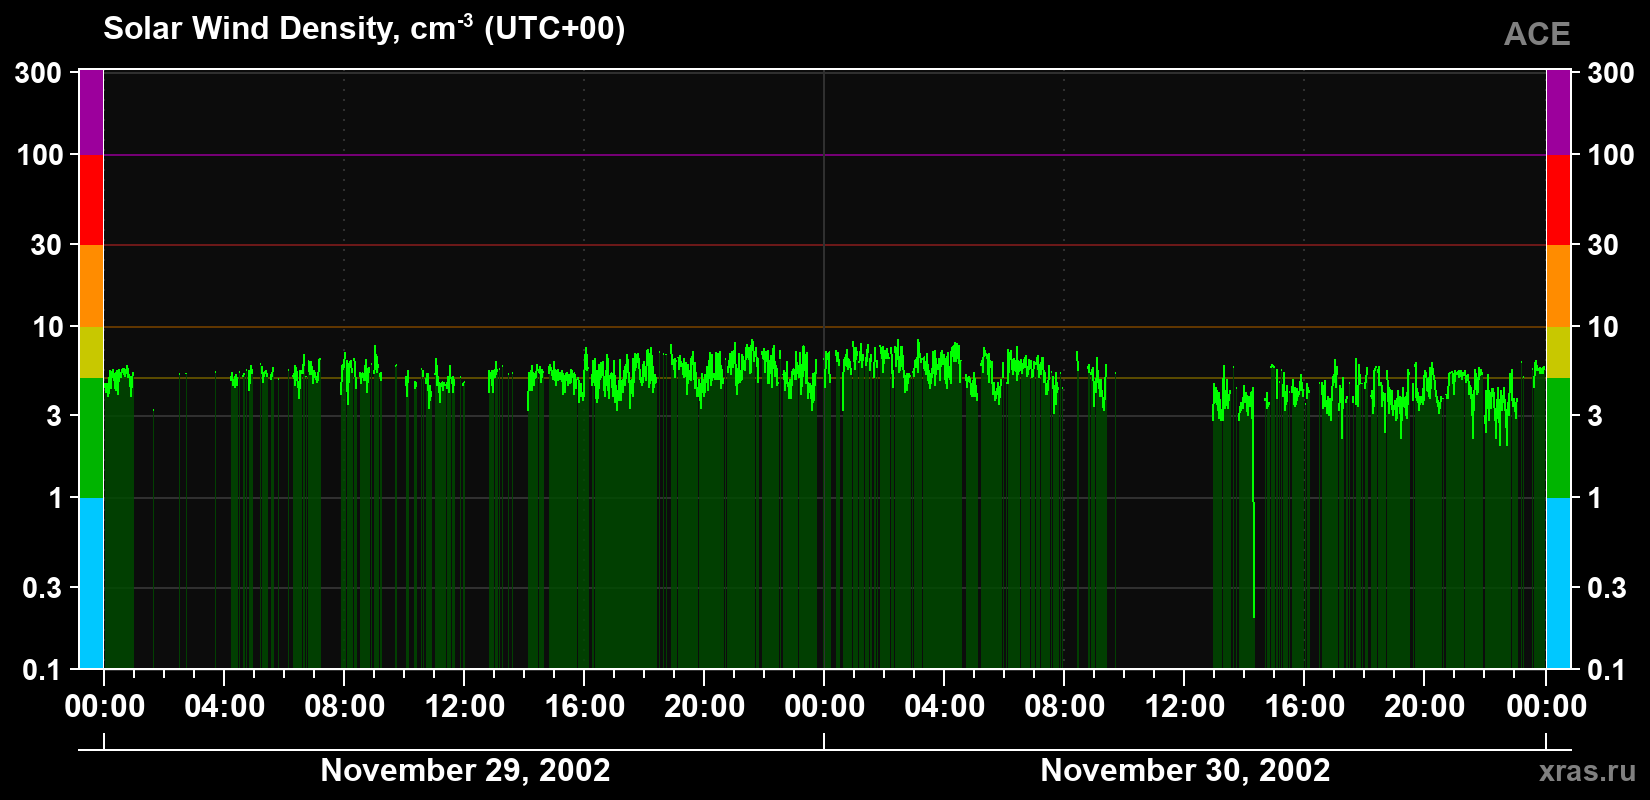The height and width of the screenshot is (800, 1650).
Task: Select the "November 30, 2002" date label
Action: pyautogui.click(x=1185, y=770)
